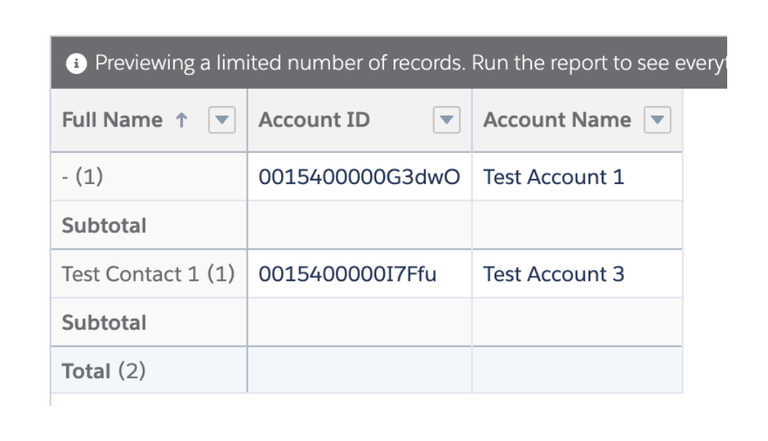Select the '- (1)' group row
The height and width of the screenshot is (441, 768).
pyautogui.click(x=82, y=176)
